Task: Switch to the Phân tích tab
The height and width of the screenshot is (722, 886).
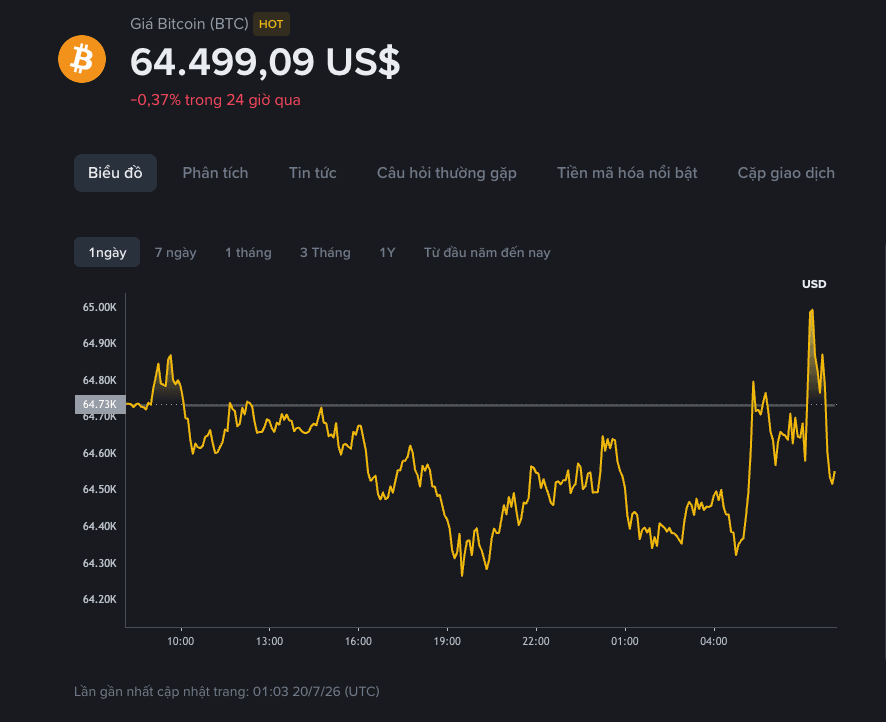Action: (215, 173)
